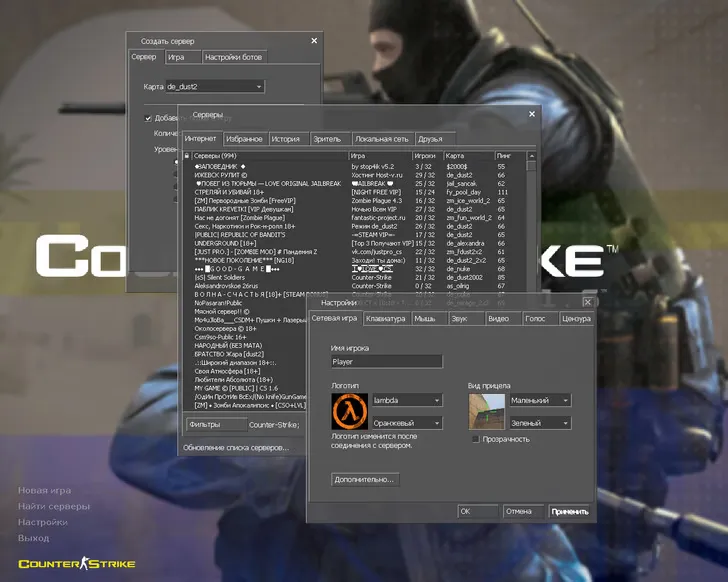
Task: Close the Серверы window
Action: pyautogui.click(x=530, y=115)
